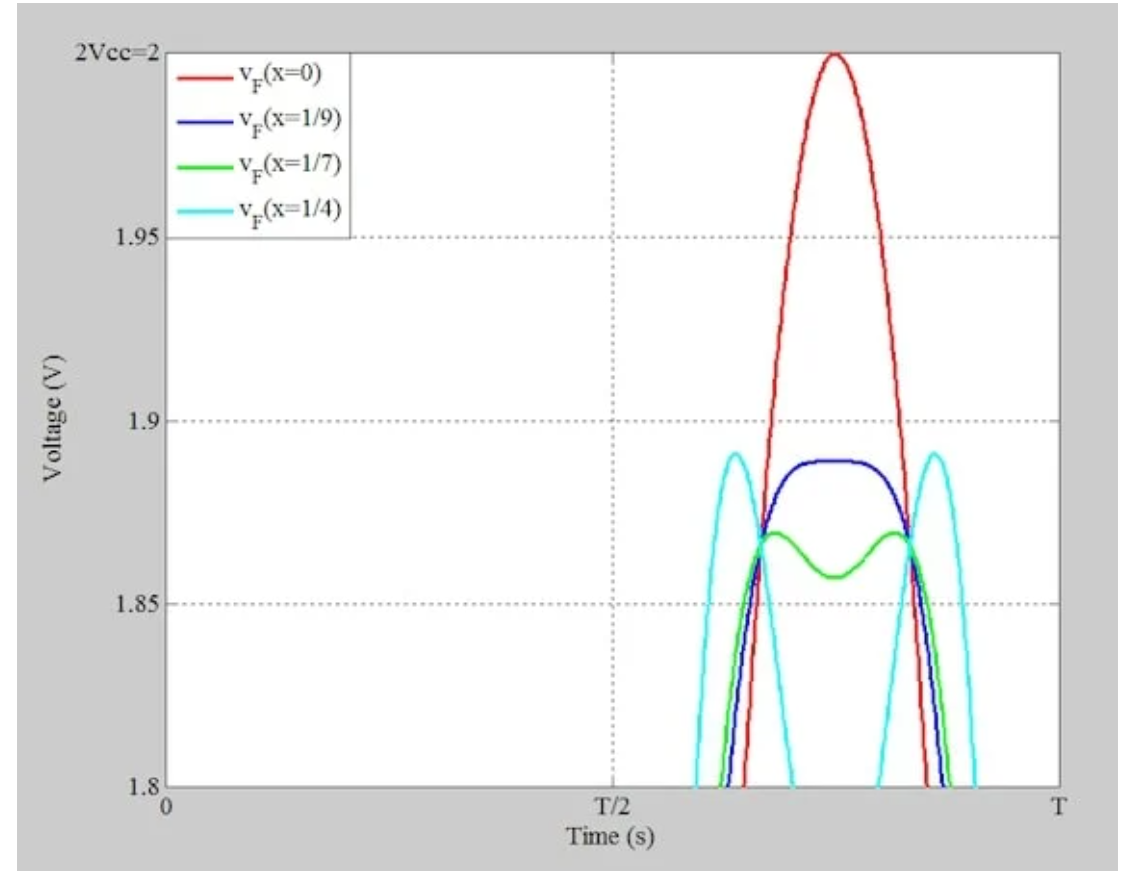Click the peak of the red curve
This screenshot has width=1134, height=877.
coord(835,54)
